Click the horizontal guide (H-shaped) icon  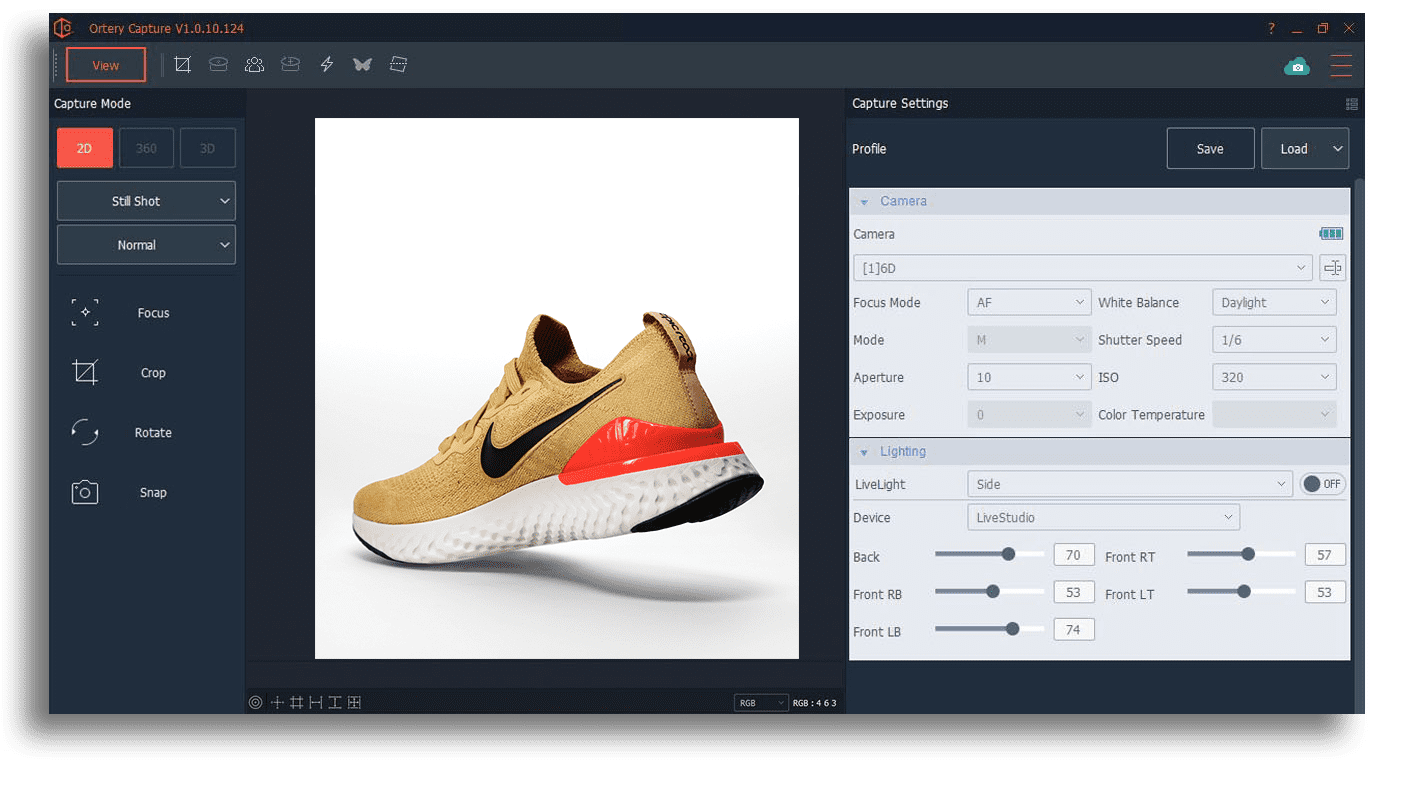[315, 703]
